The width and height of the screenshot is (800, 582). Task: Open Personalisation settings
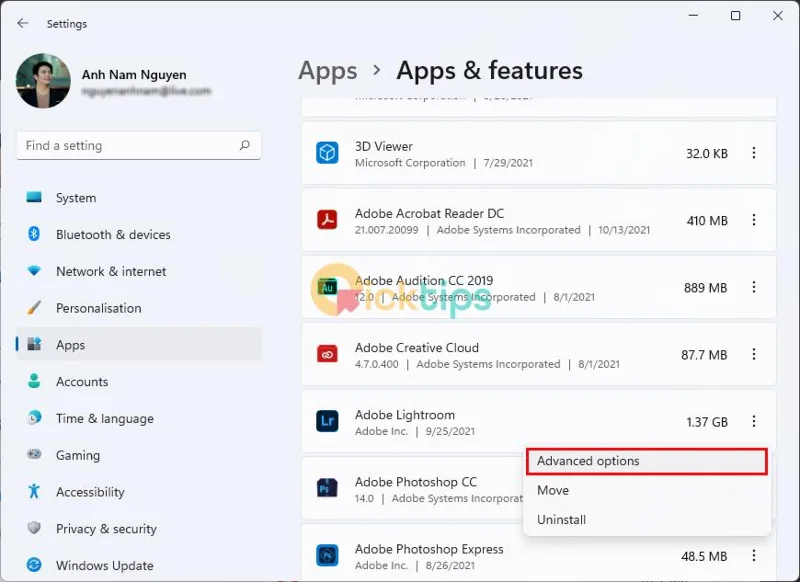(x=139, y=308)
